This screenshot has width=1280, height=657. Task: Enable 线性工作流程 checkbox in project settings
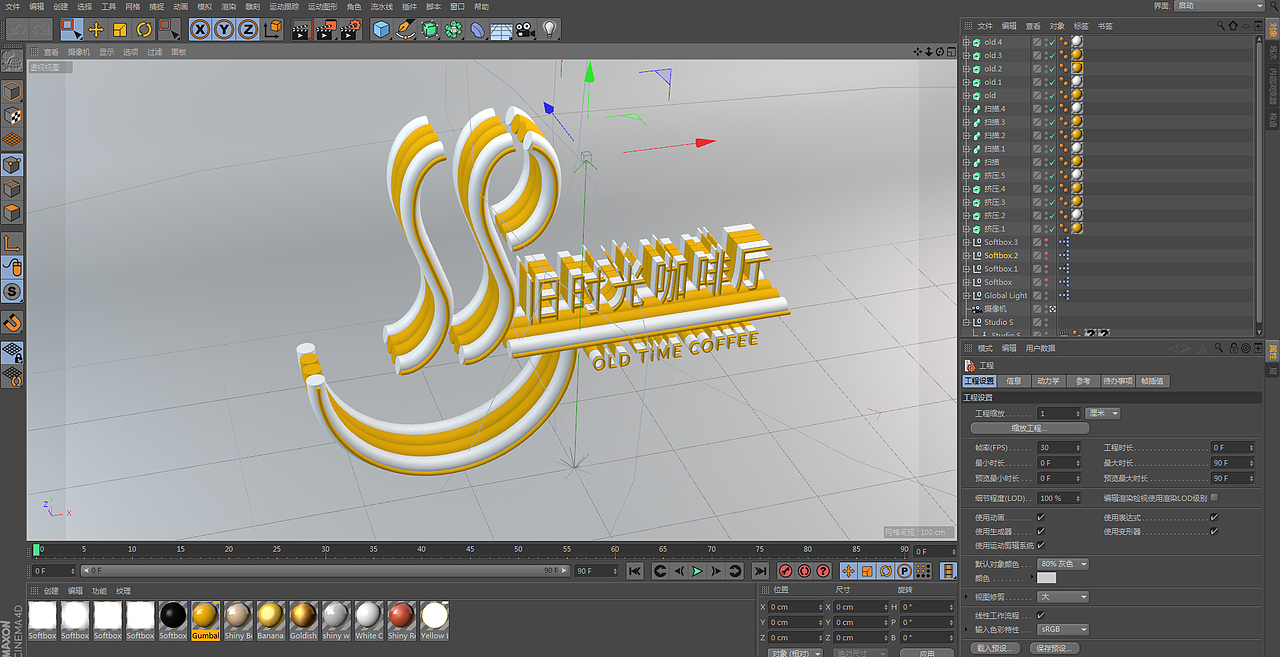pyautogui.click(x=1040, y=615)
